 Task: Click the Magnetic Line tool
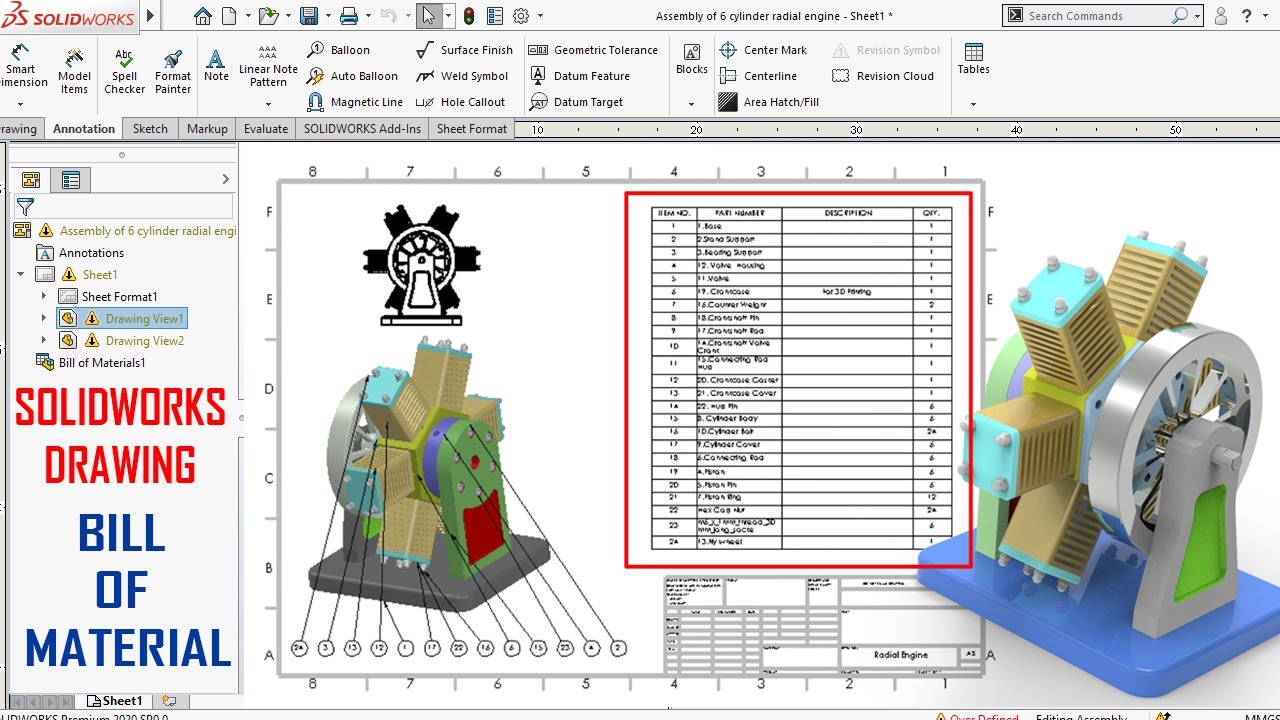tap(355, 102)
